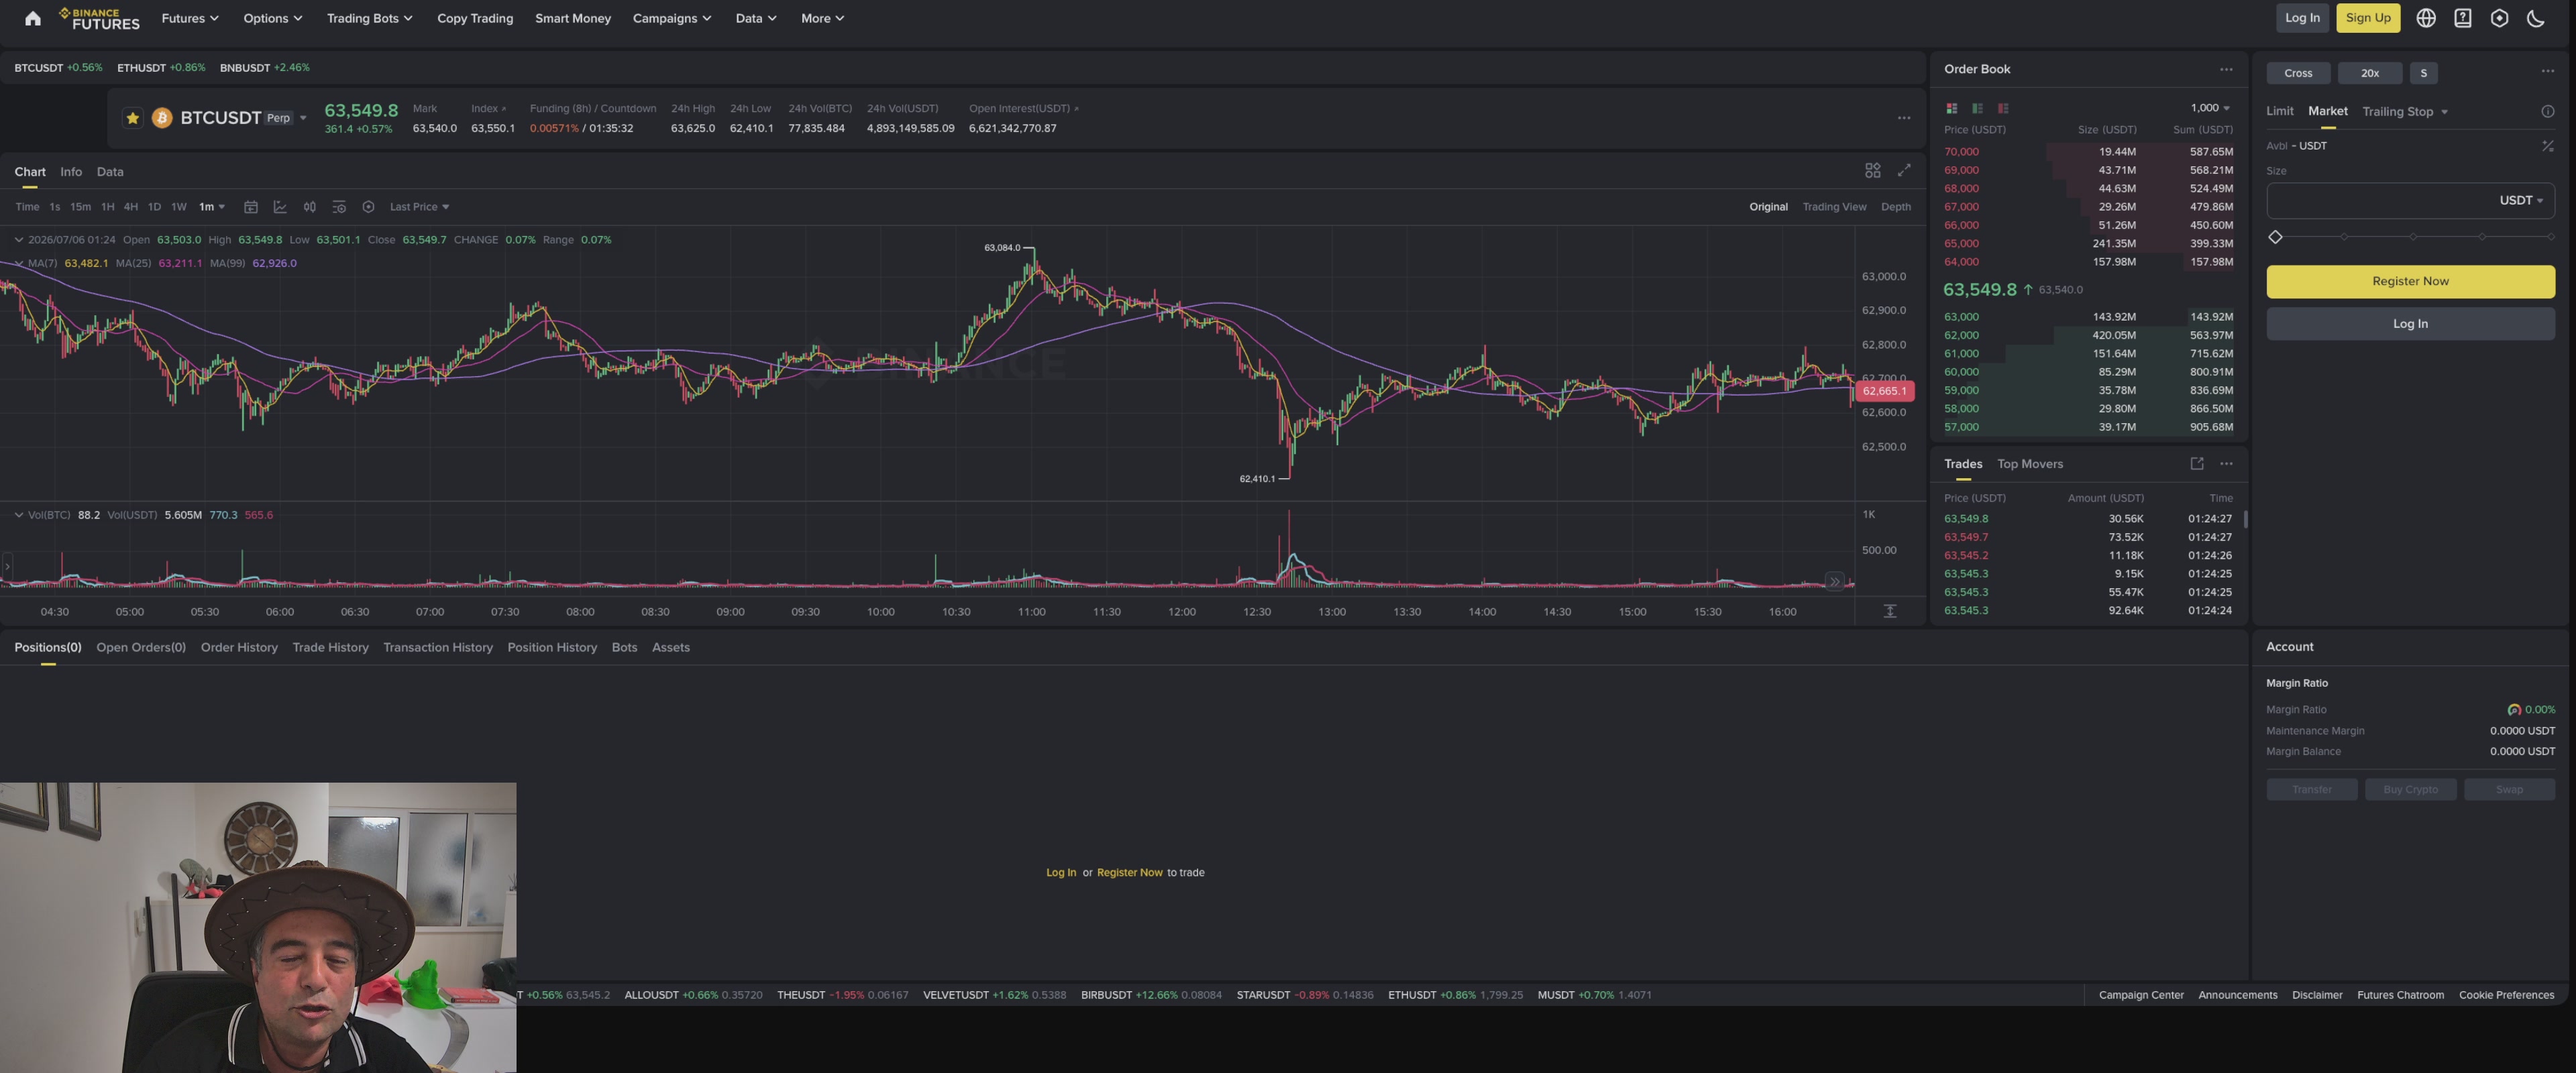Click the favorite star next to BTCUSDT
2576x1073 pixels.
pos(132,118)
